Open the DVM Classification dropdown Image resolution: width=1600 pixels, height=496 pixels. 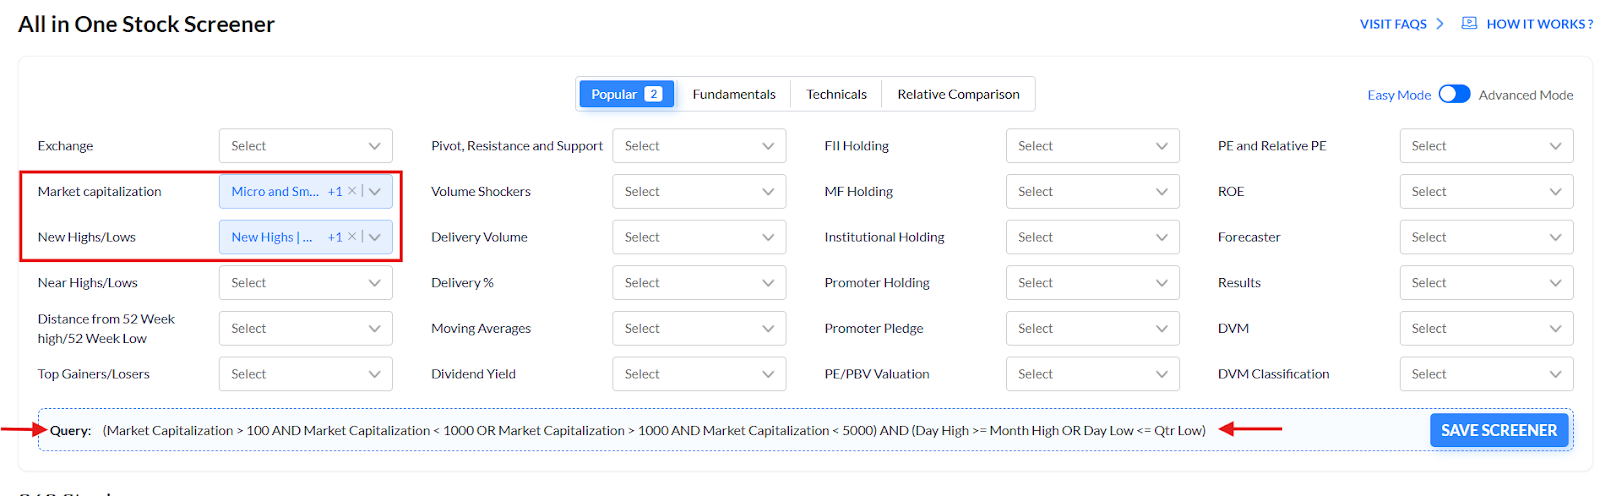click(x=1486, y=374)
